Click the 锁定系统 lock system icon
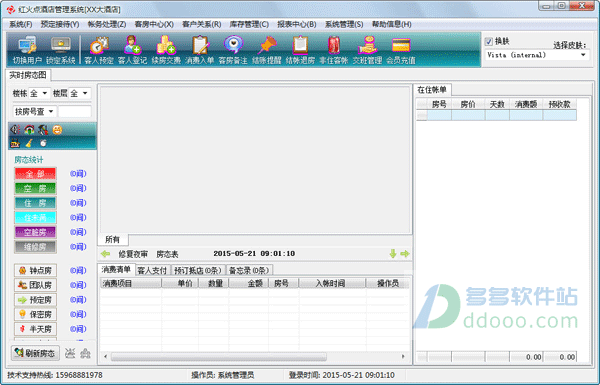600x385 pixels. click(61, 50)
